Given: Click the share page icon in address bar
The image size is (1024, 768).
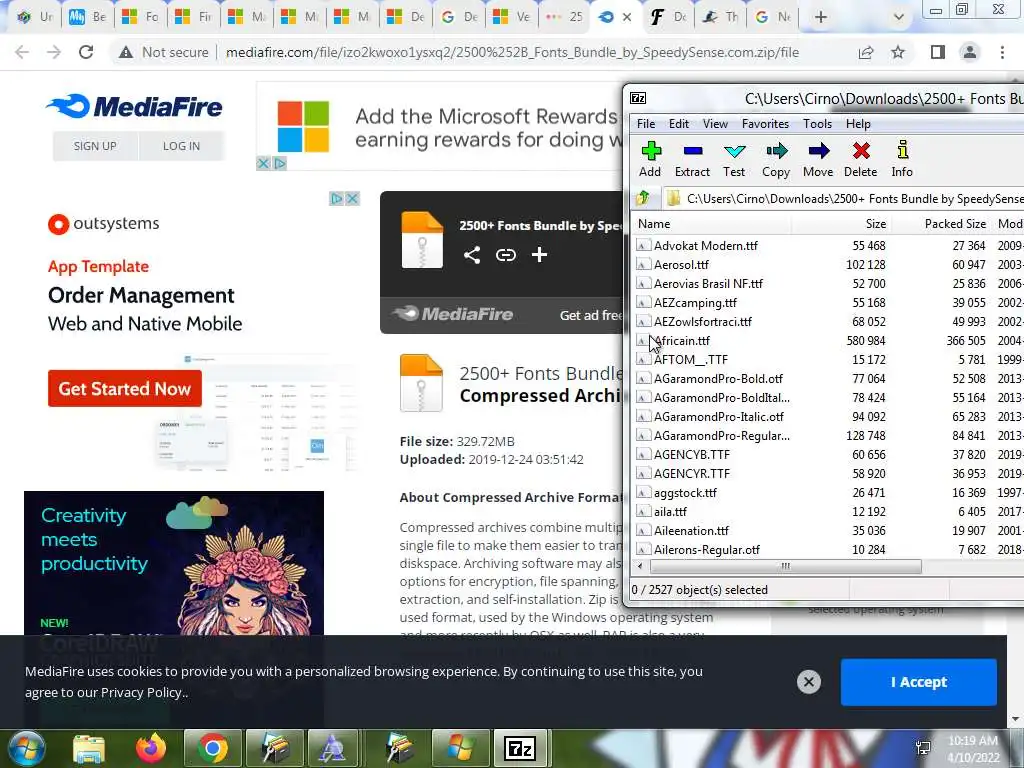Looking at the screenshot, I should [866, 52].
